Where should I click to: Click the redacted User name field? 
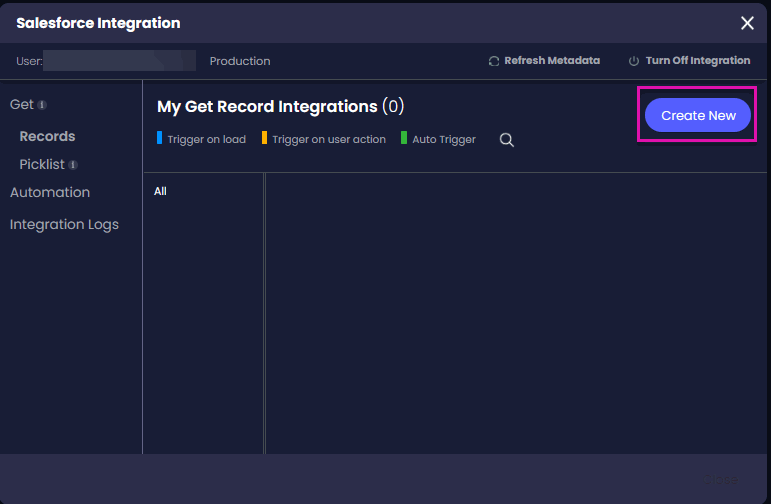(x=119, y=60)
